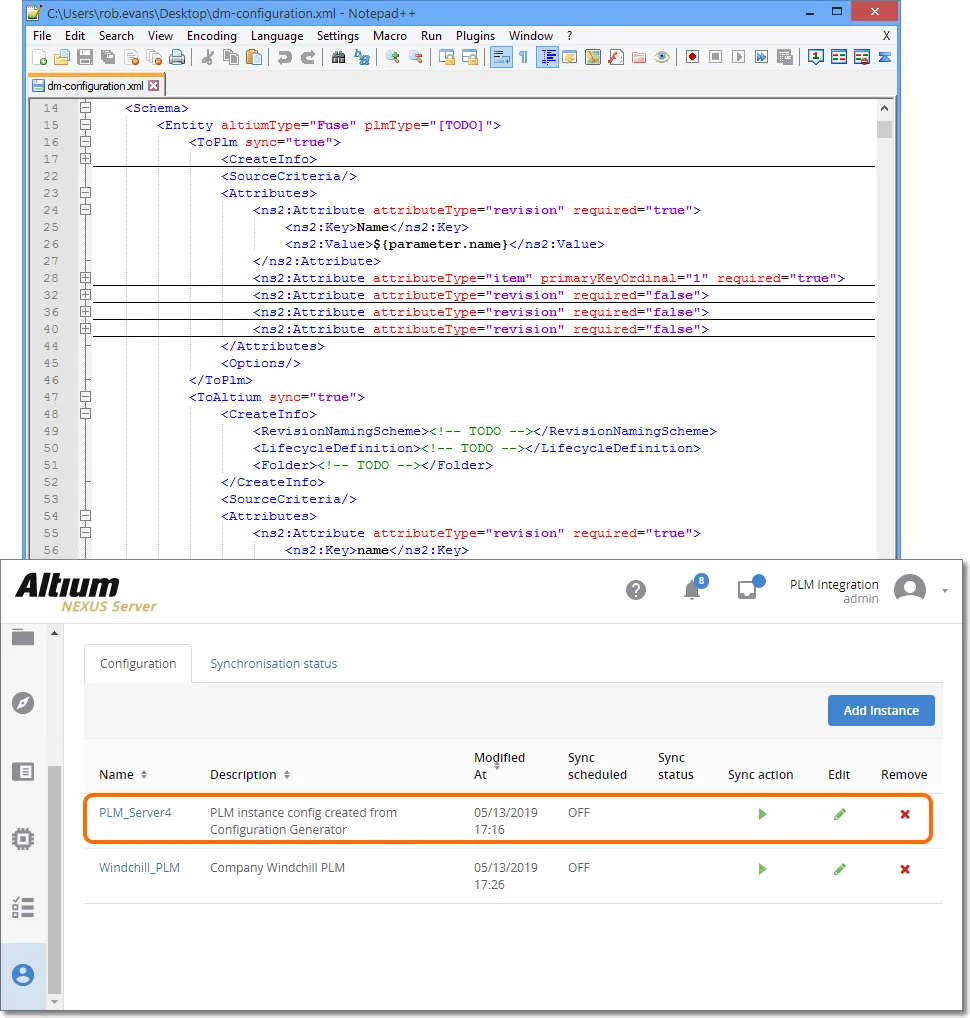The height and width of the screenshot is (1018, 970).
Task: Remove PLM_Server4 with red X
Action: click(x=904, y=814)
